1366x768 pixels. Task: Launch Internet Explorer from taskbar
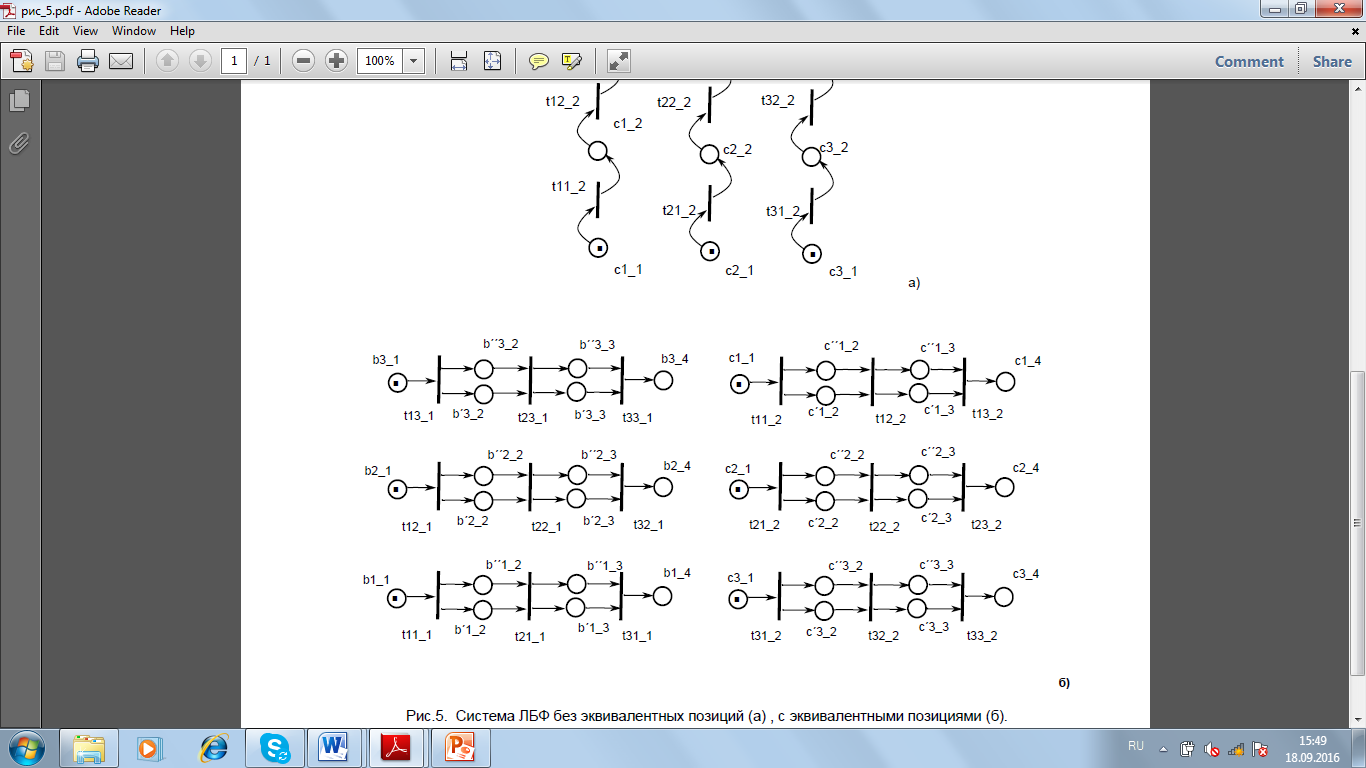(213, 748)
